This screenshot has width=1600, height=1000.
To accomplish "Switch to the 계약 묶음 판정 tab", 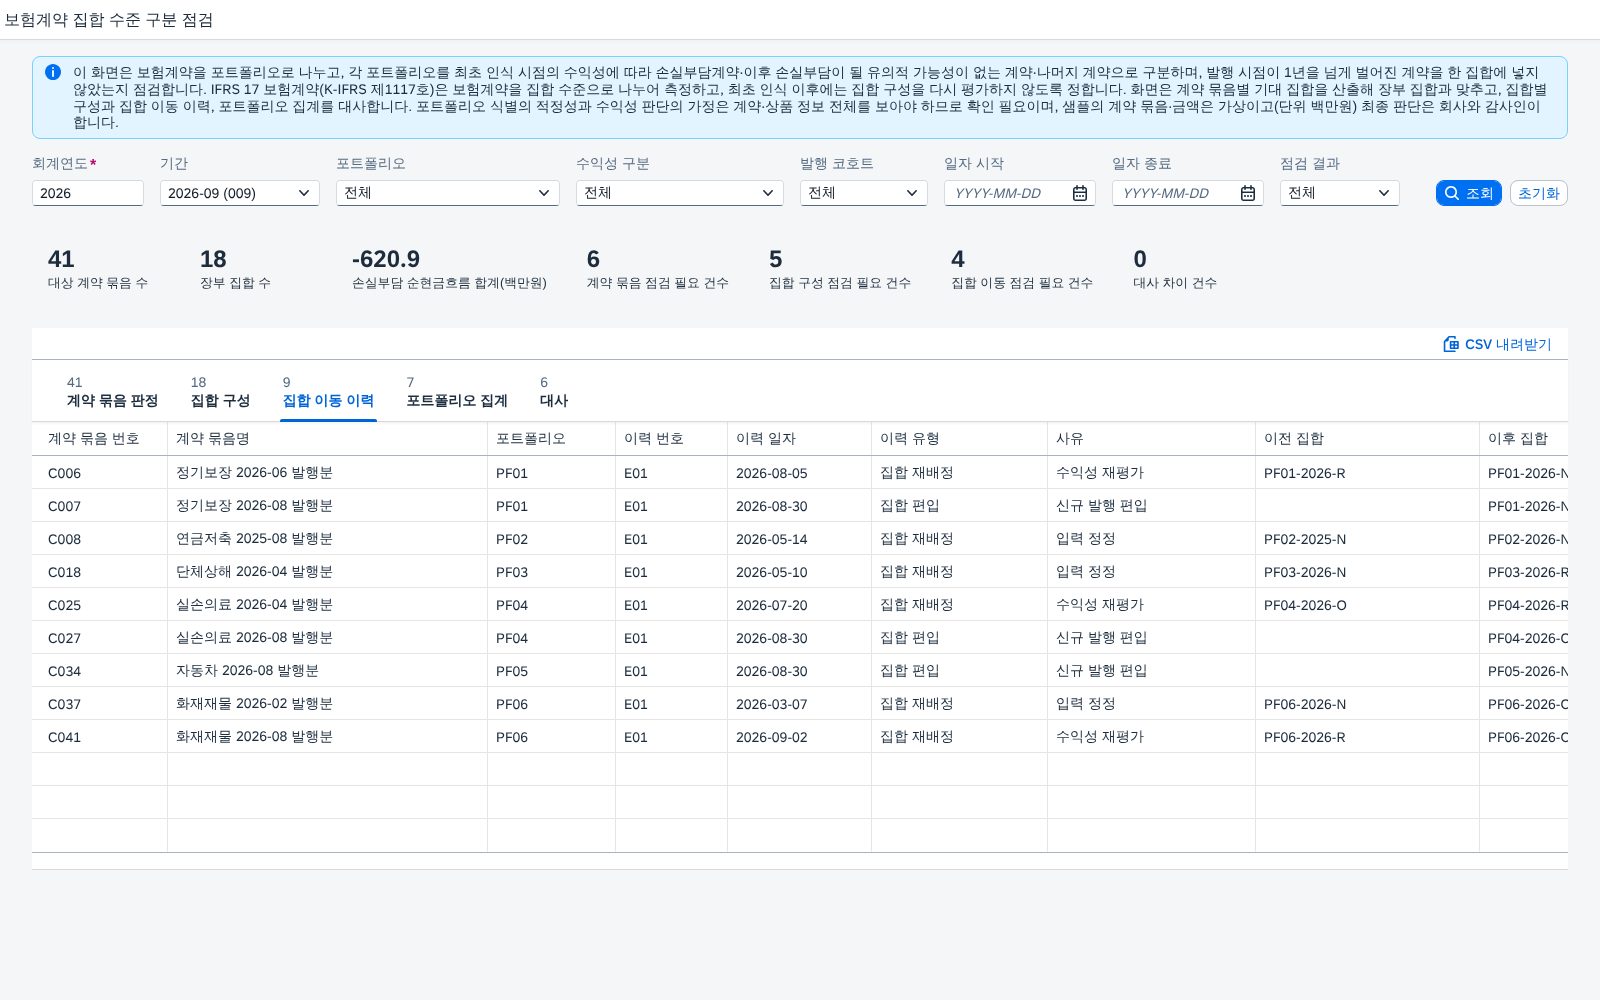I will (112, 392).
